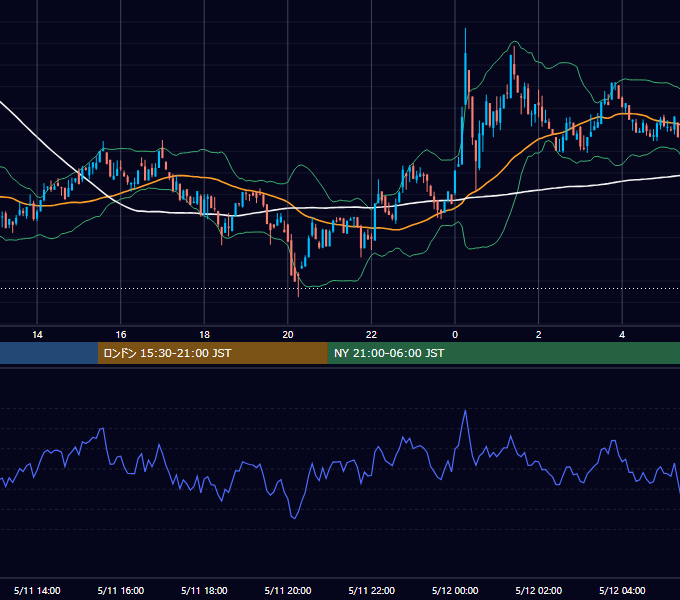Select the 0 hour axis label
Viewport: 680px width, 600px height.
click(x=455, y=335)
